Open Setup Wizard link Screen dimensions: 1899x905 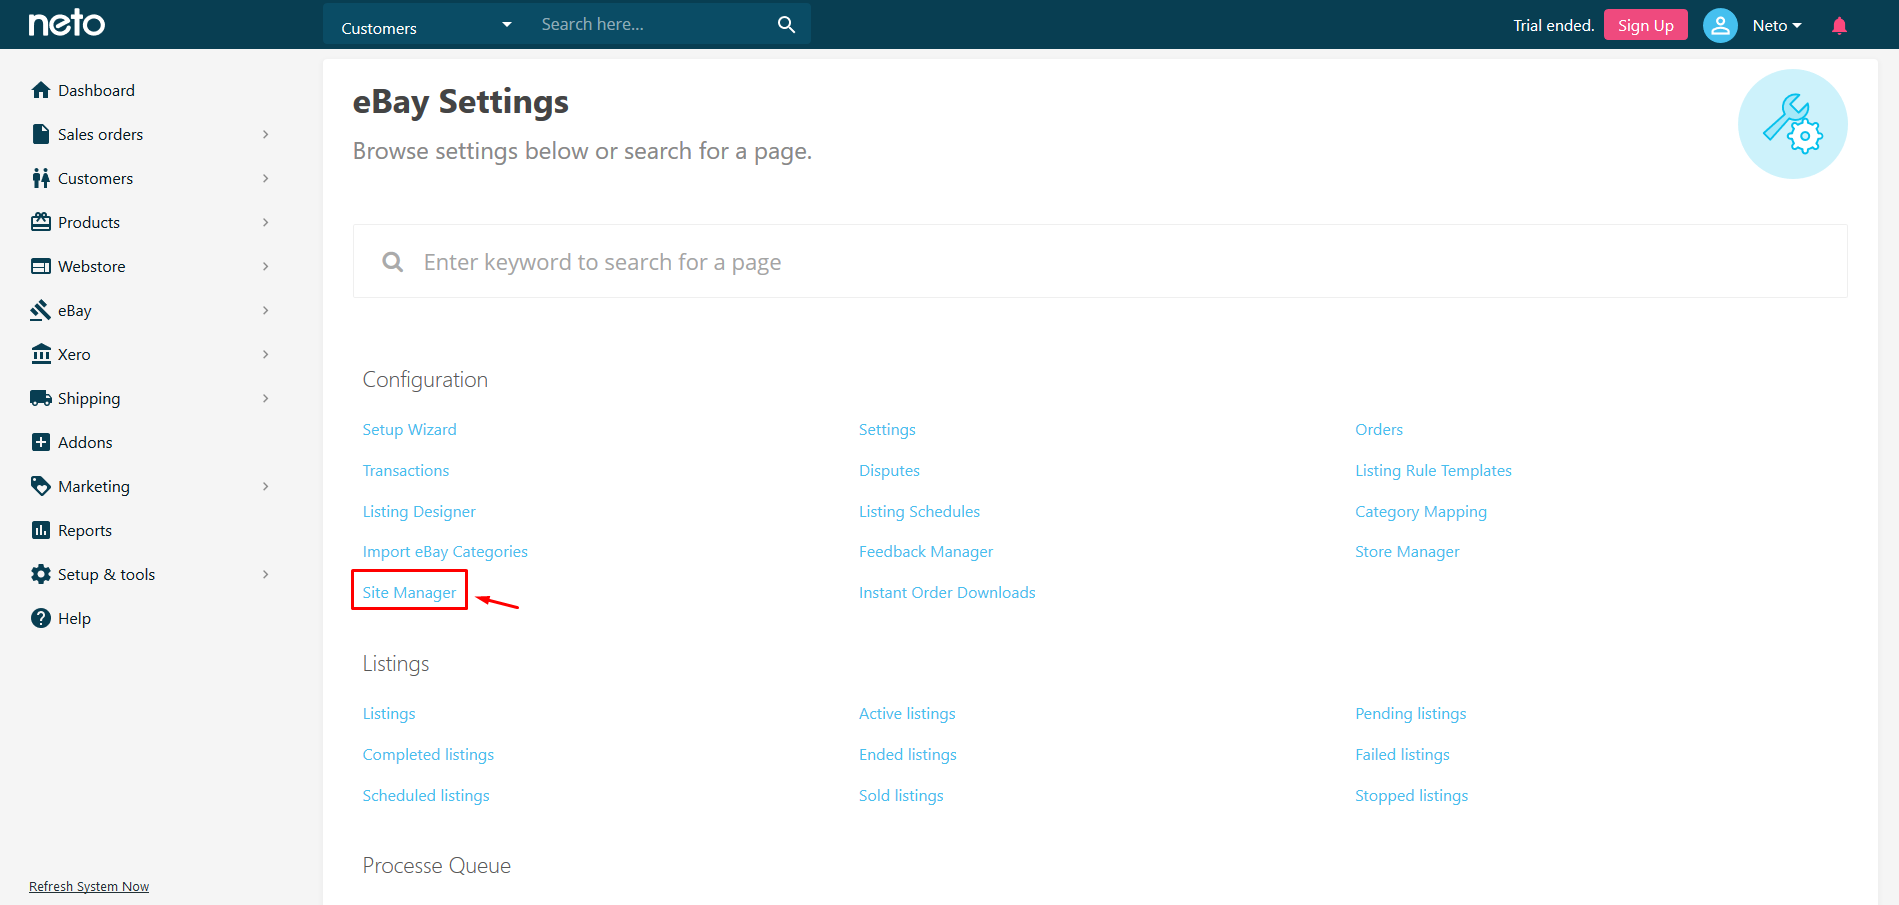(409, 429)
